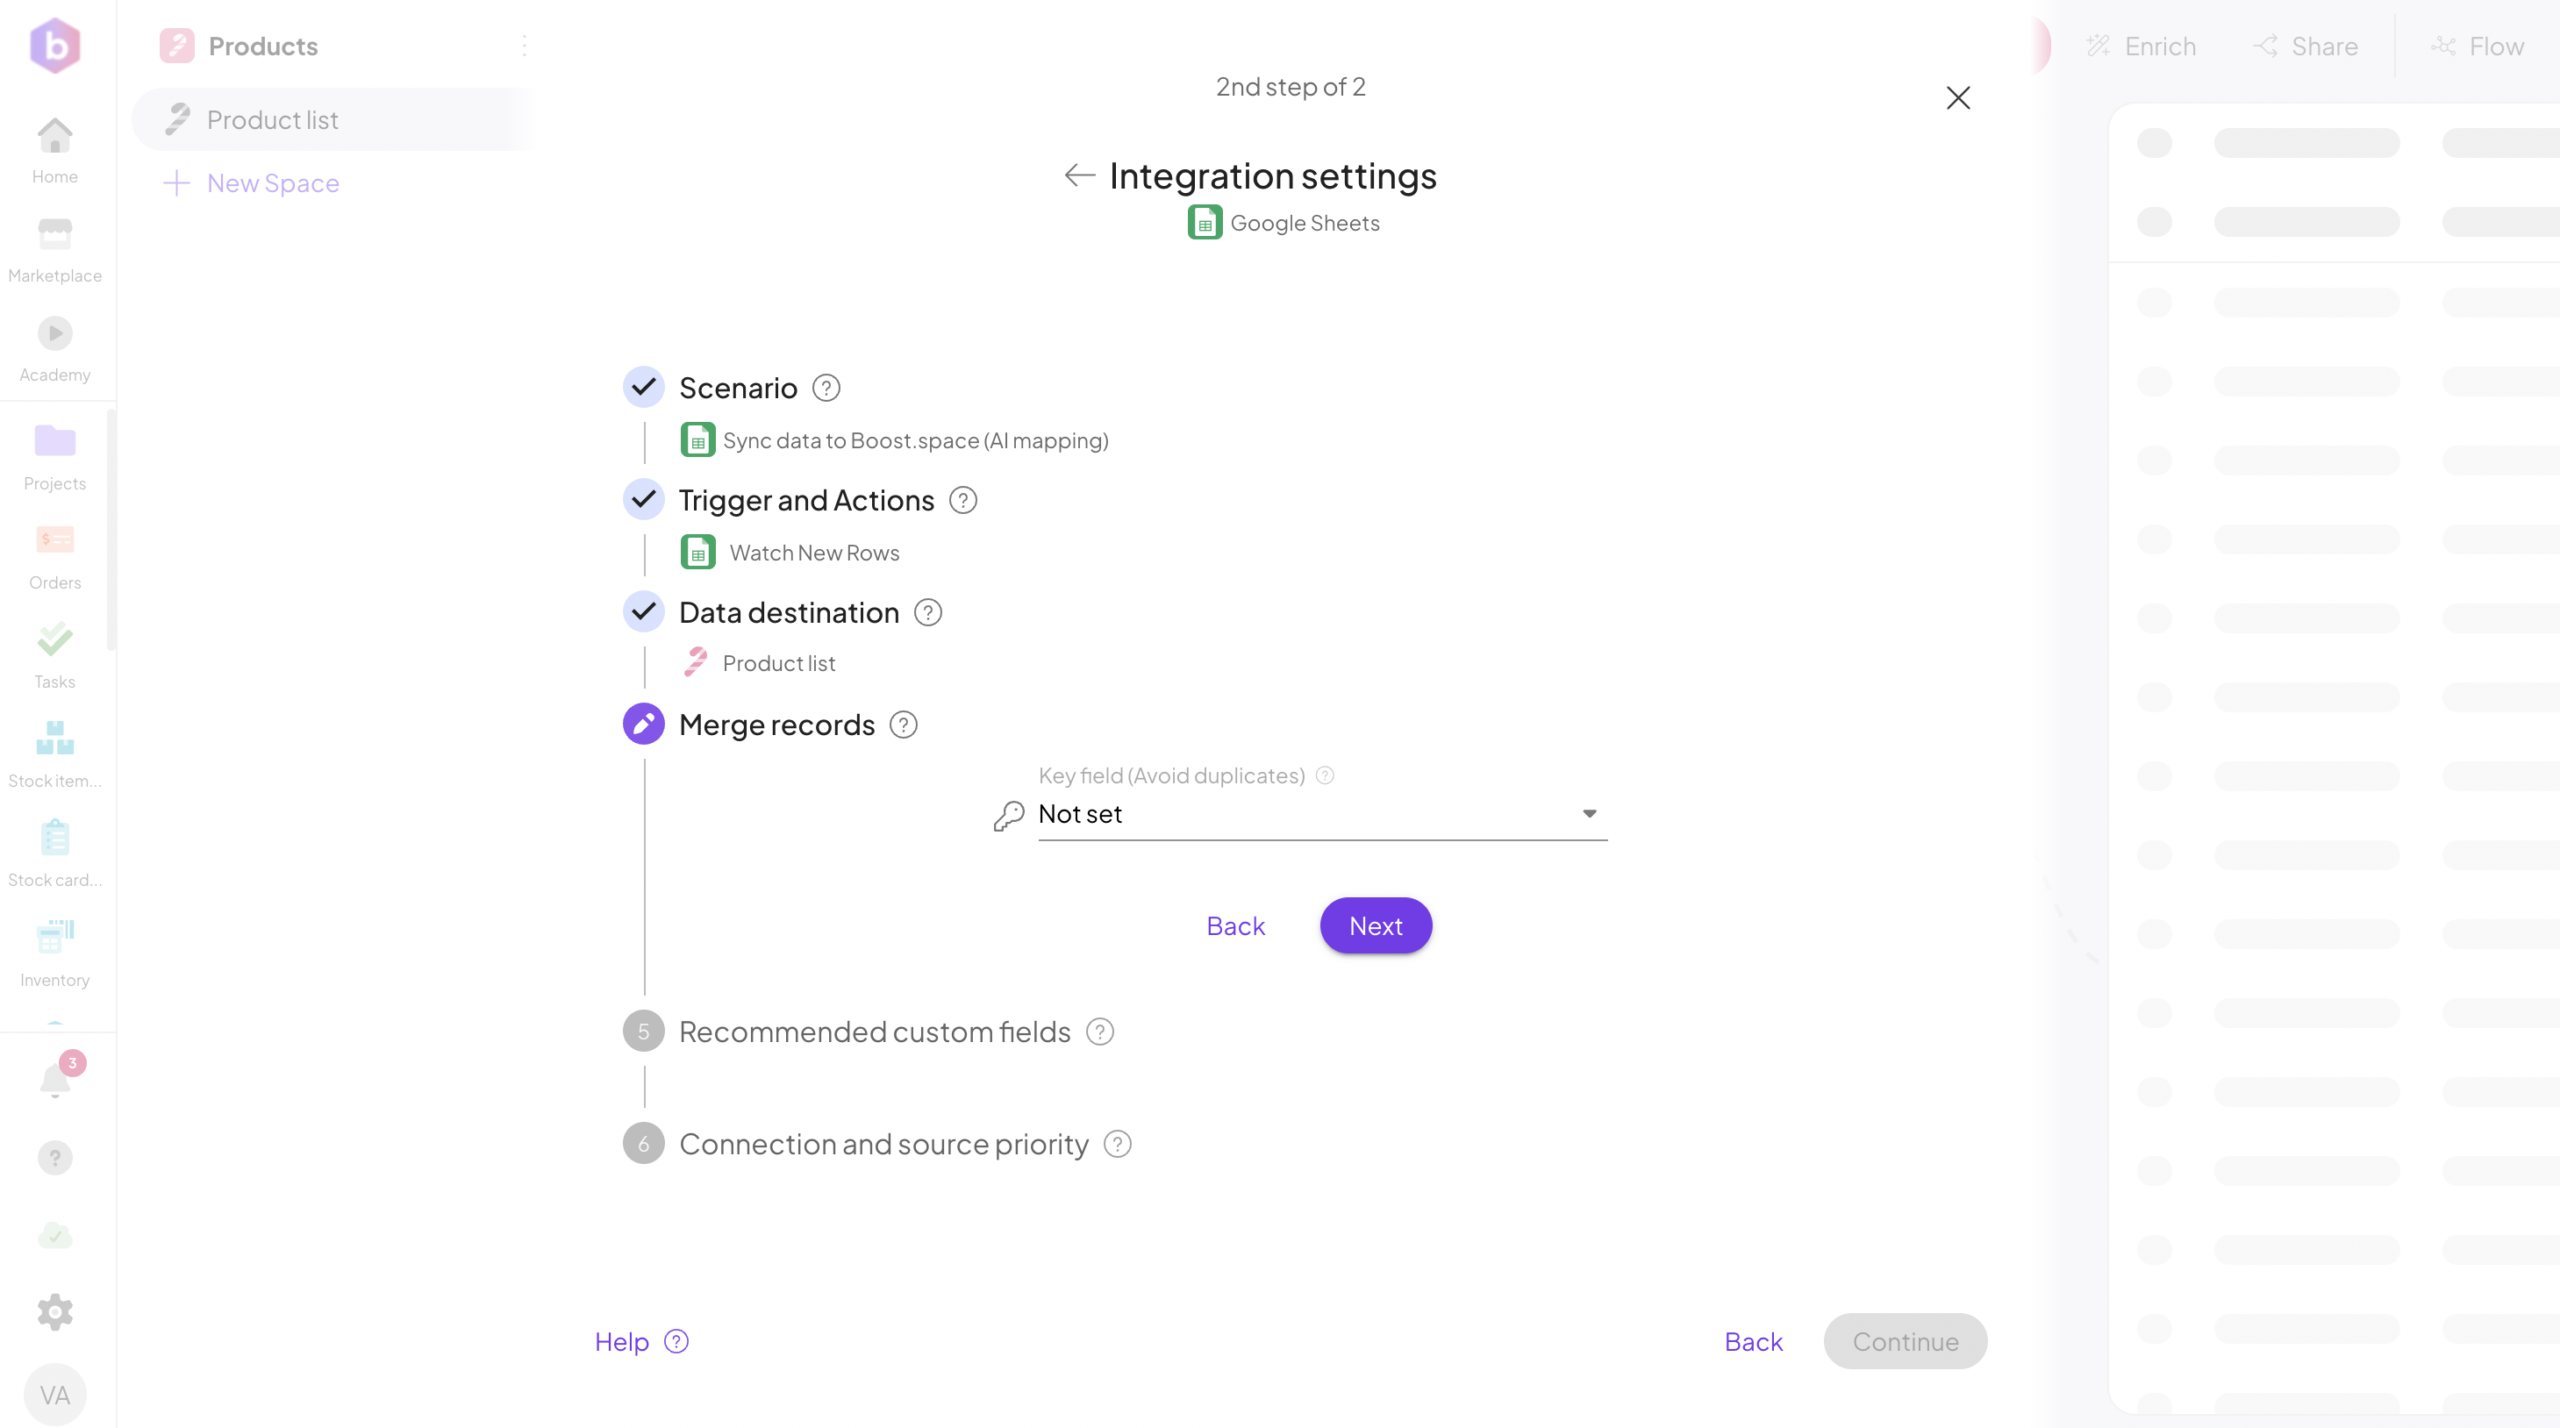Screen dimensions: 2560x1428
Task: Select the Trigger and Actions checked step
Action: tap(644, 500)
